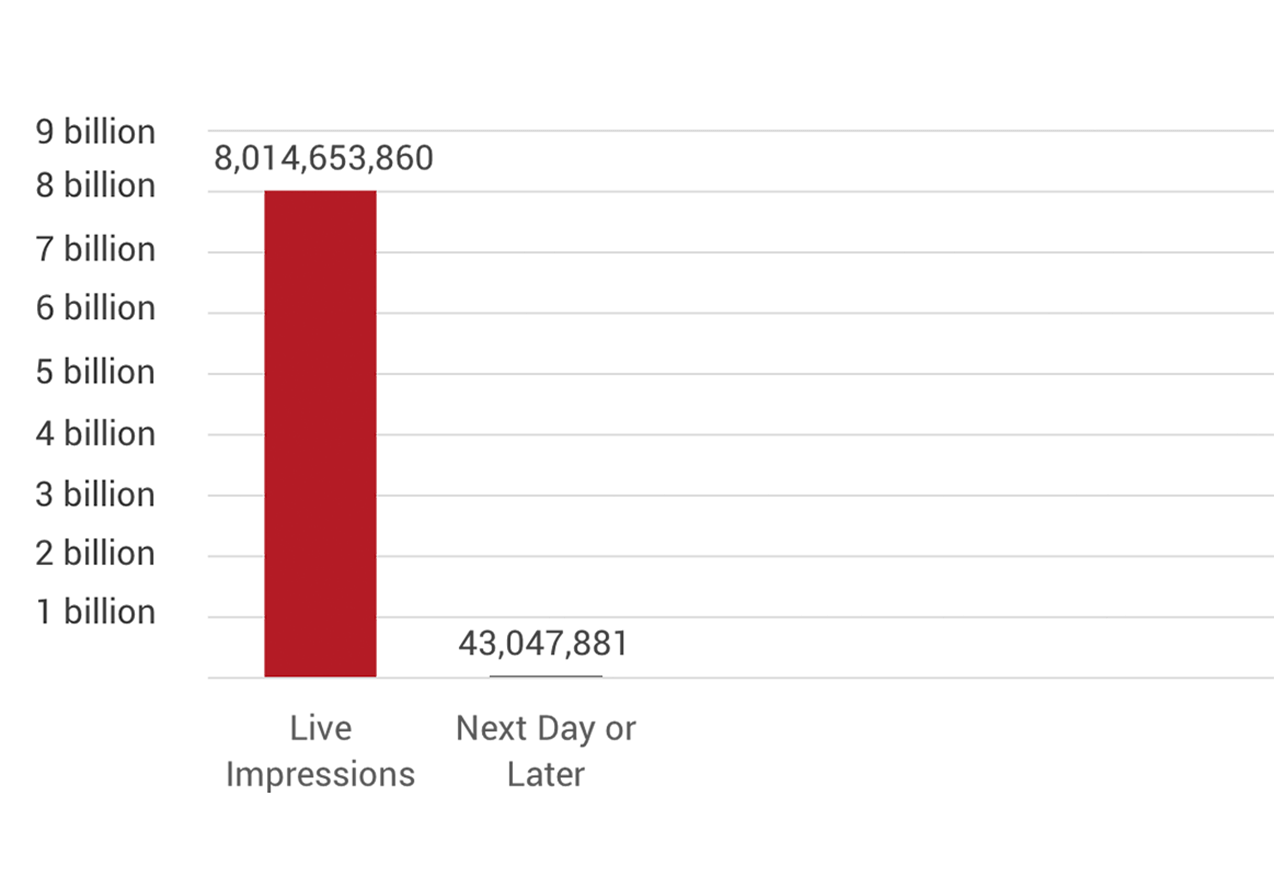The height and width of the screenshot is (894, 1274).
Task: Click the red Live Impressions bar
Action: (320, 434)
